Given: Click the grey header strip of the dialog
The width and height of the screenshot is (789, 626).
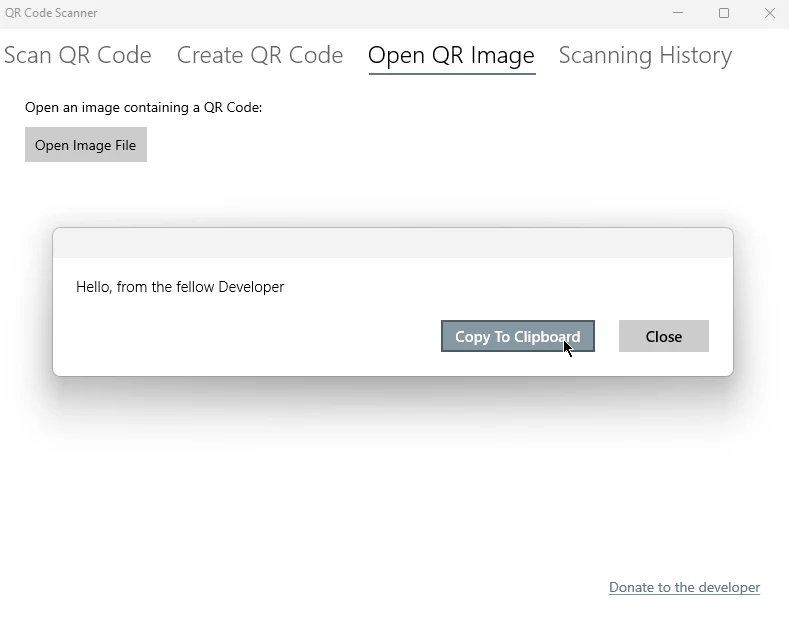Looking at the screenshot, I should pos(392,243).
